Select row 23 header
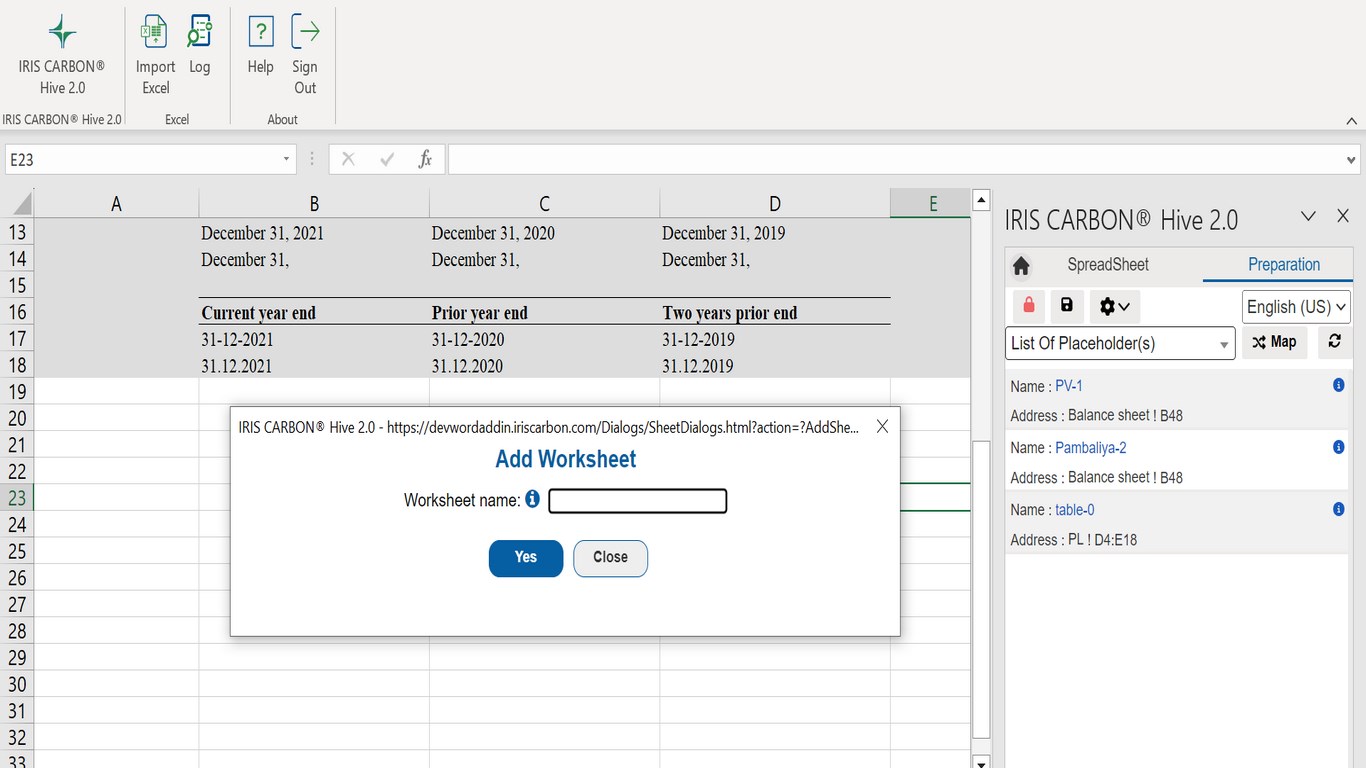The height and width of the screenshot is (768, 1366). (17, 498)
